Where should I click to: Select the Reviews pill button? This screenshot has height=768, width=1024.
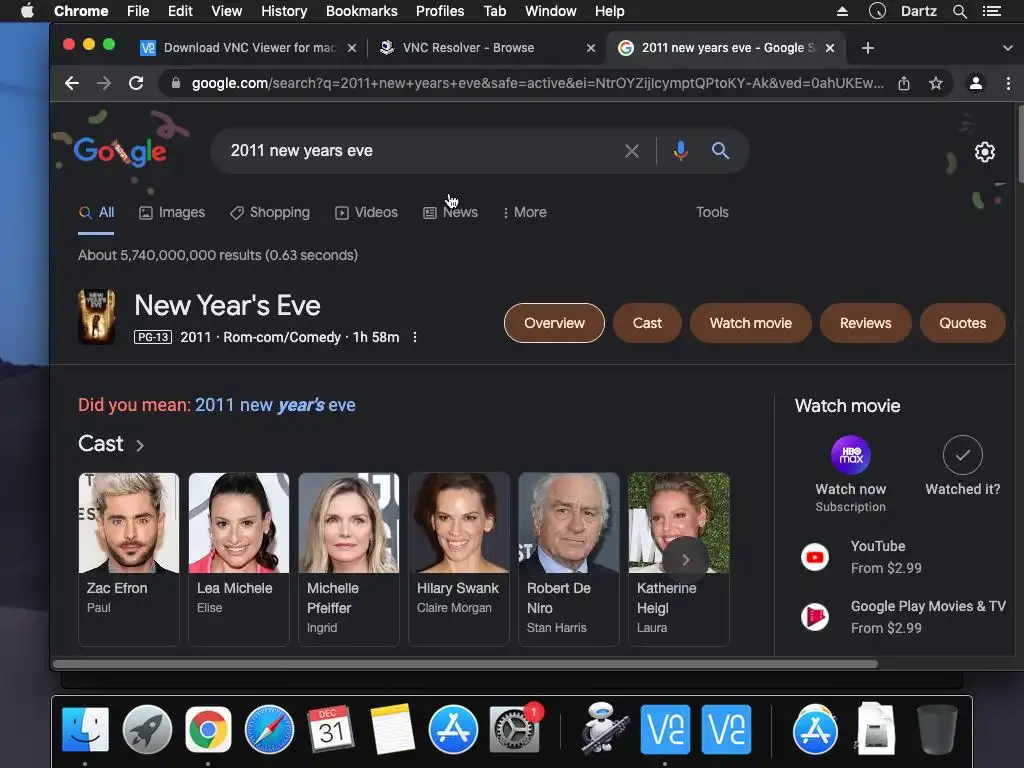865,323
